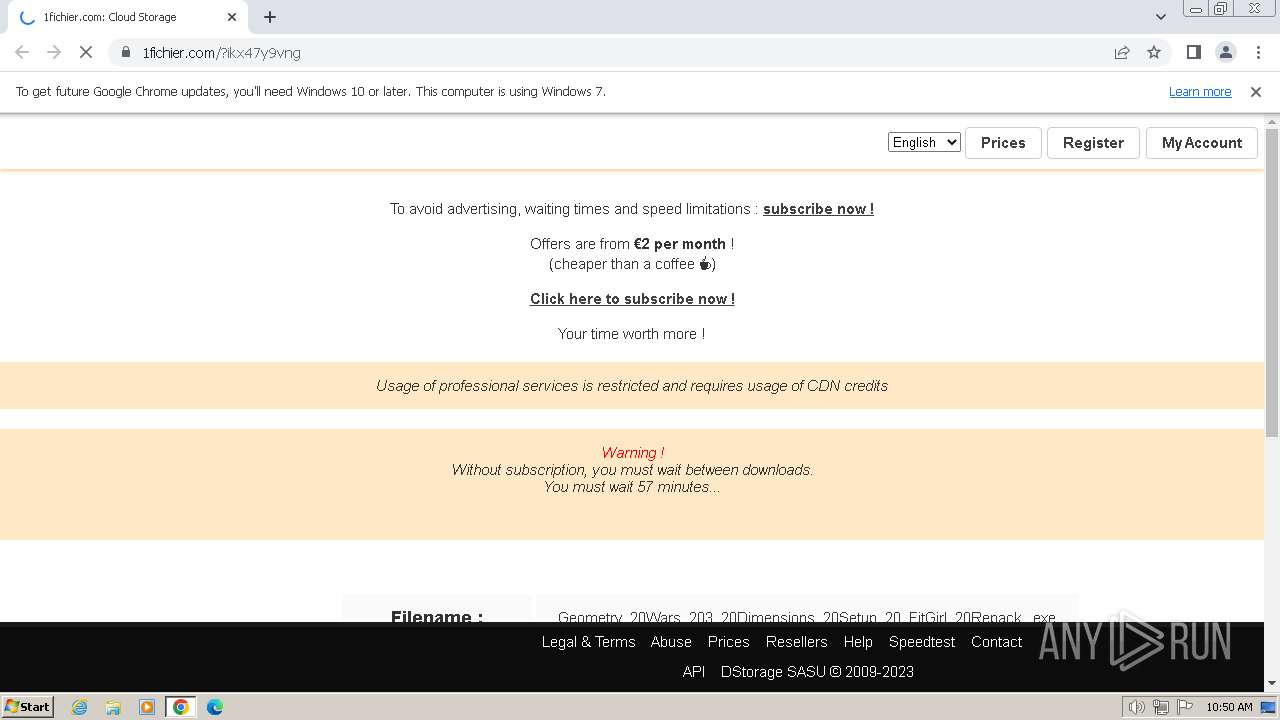1280x720 pixels.
Task: Open the Abuse footer link
Action: 671,642
